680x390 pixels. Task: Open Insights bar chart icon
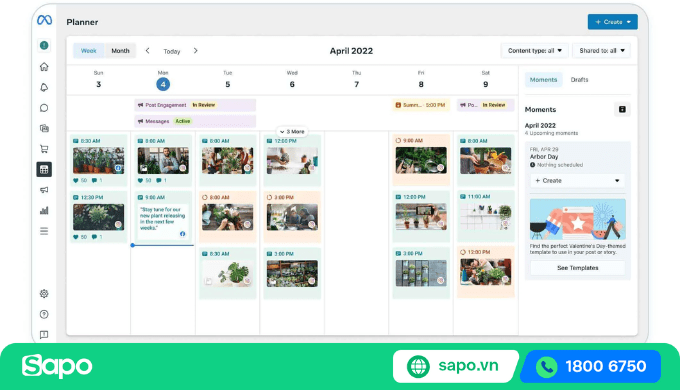pyautogui.click(x=44, y=210)
